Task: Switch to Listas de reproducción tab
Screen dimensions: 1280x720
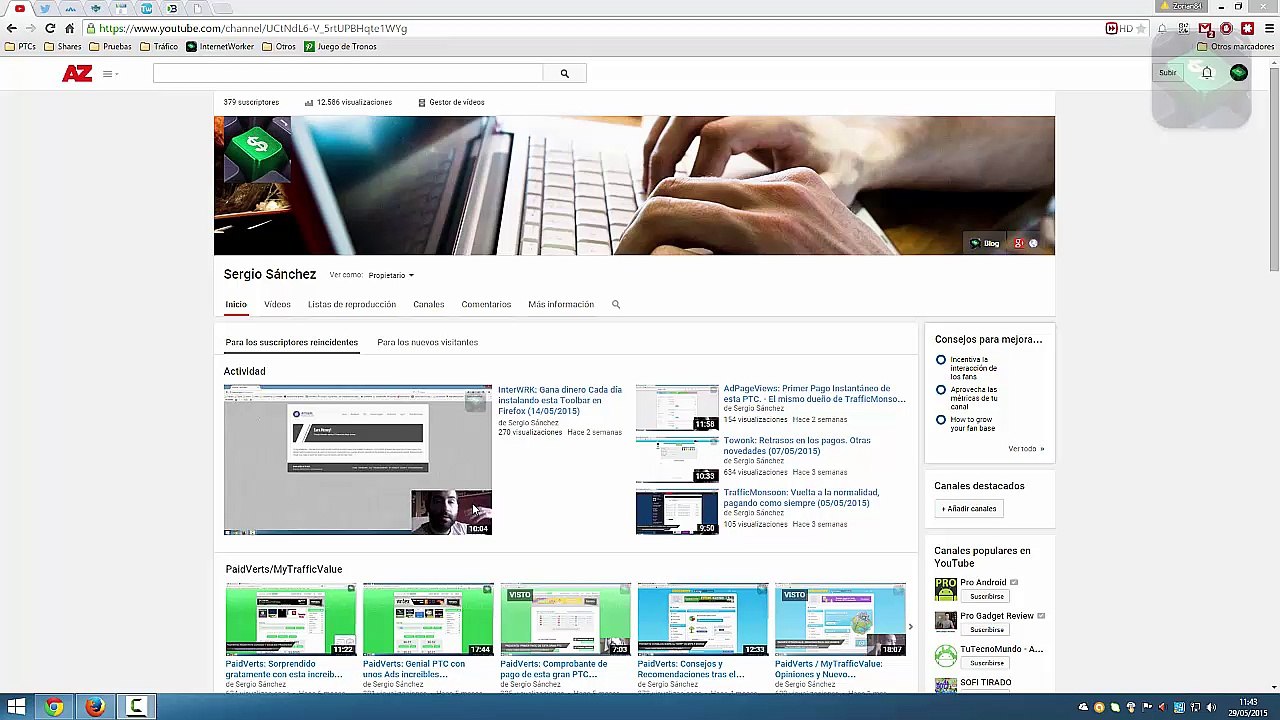Action: [x=352, y=304]
